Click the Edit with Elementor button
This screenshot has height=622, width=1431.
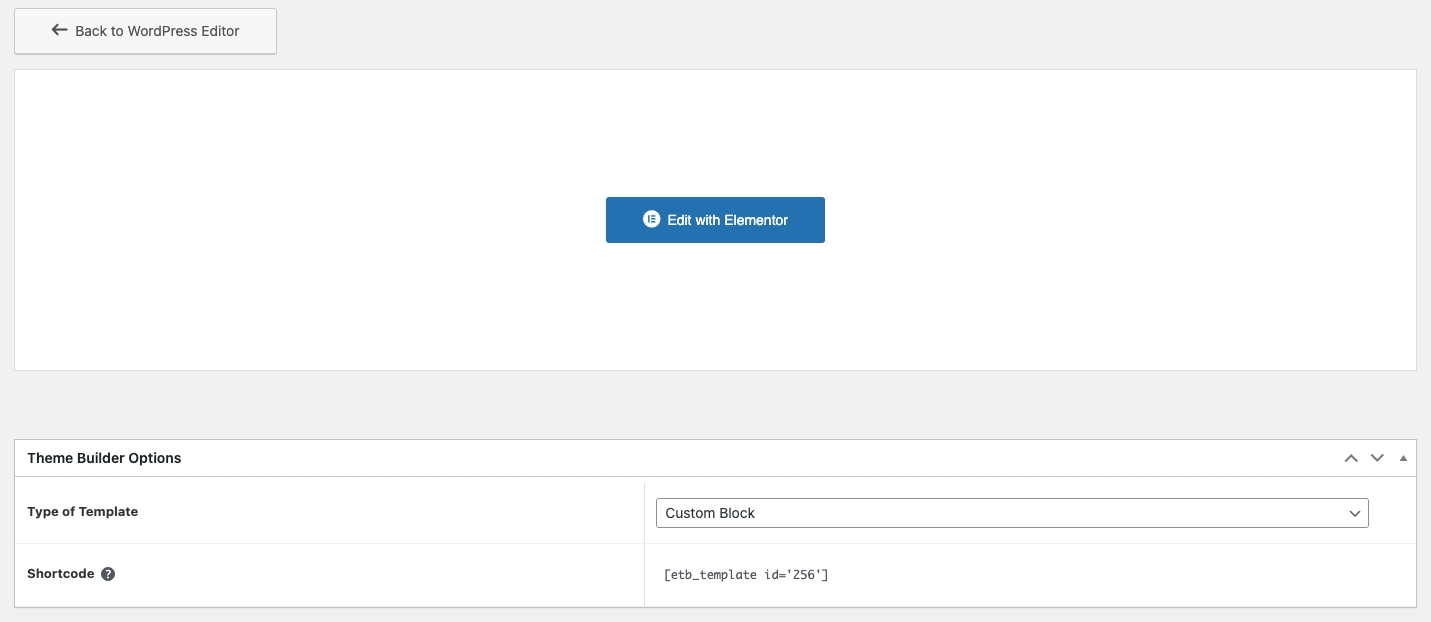[x=715, y=220]
